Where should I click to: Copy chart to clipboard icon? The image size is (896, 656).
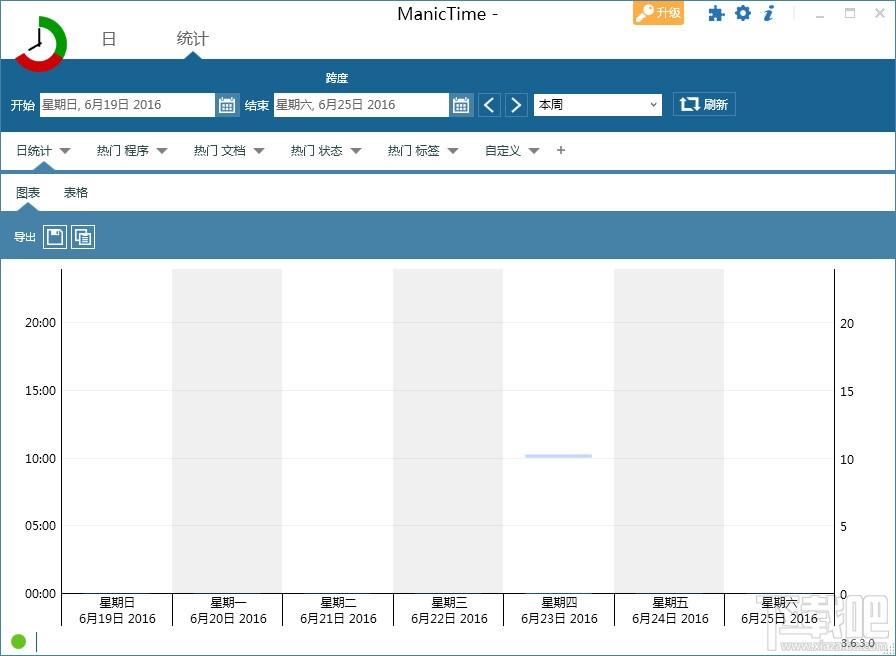(83, 237)
